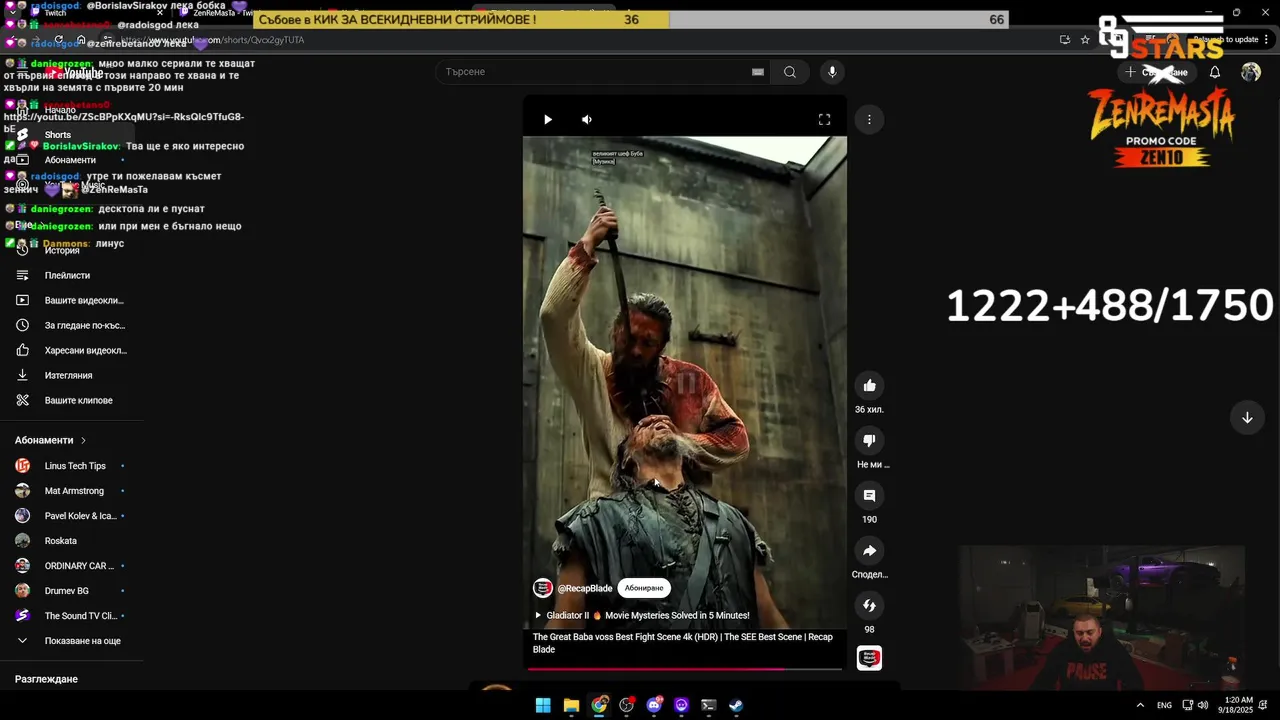Open Pavel Kolev & Ica channel

[70, 516]
